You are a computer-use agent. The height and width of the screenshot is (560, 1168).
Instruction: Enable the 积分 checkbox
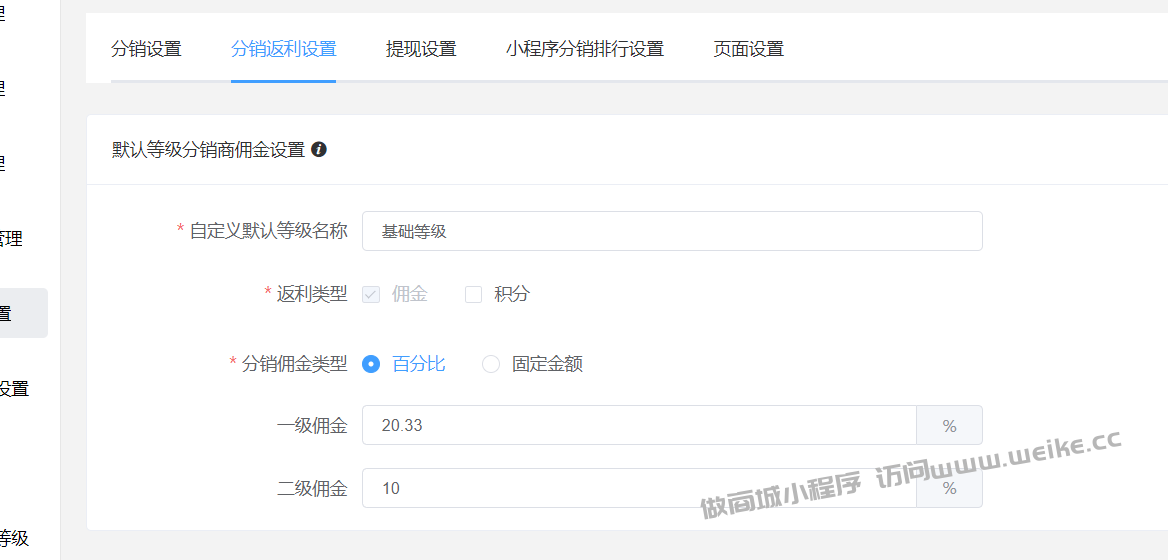pyautogui.click(x=474, y=295)
